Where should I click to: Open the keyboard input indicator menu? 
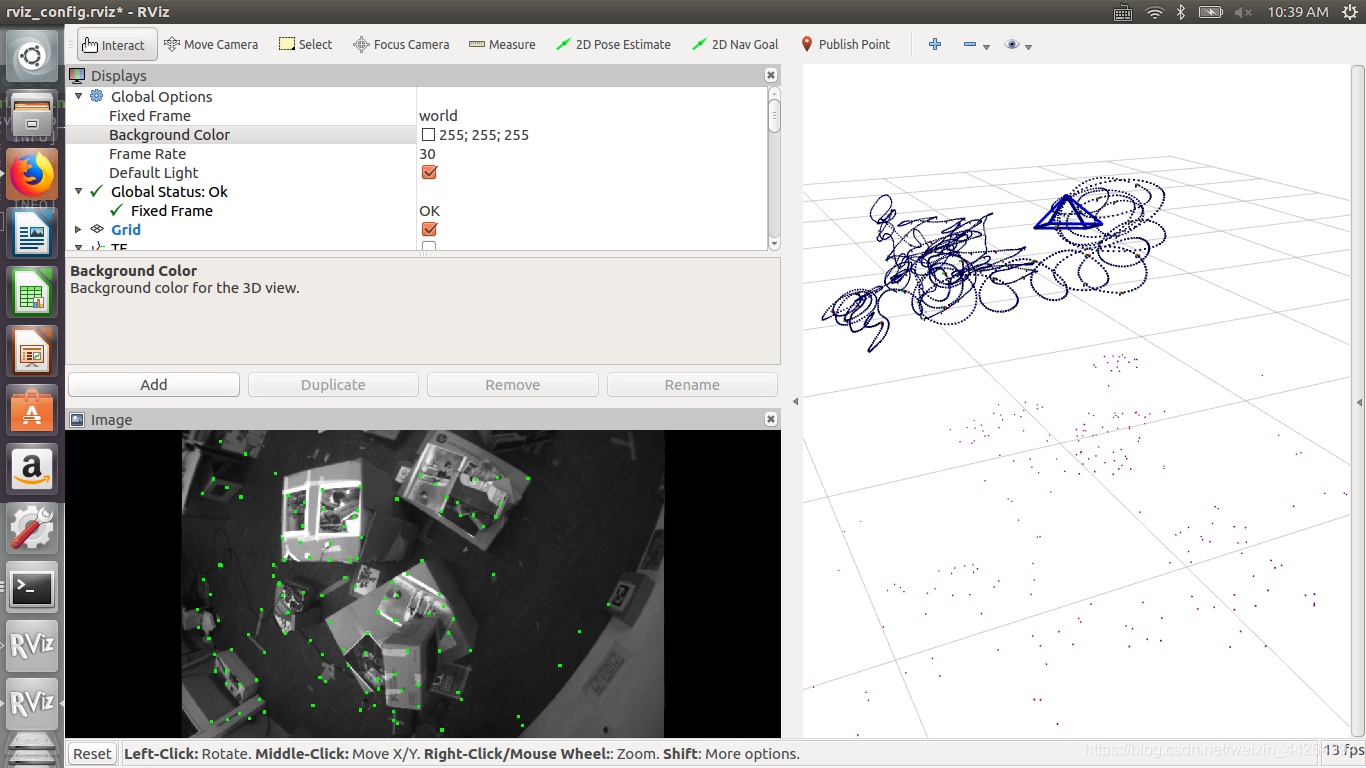coord(1123,12)
